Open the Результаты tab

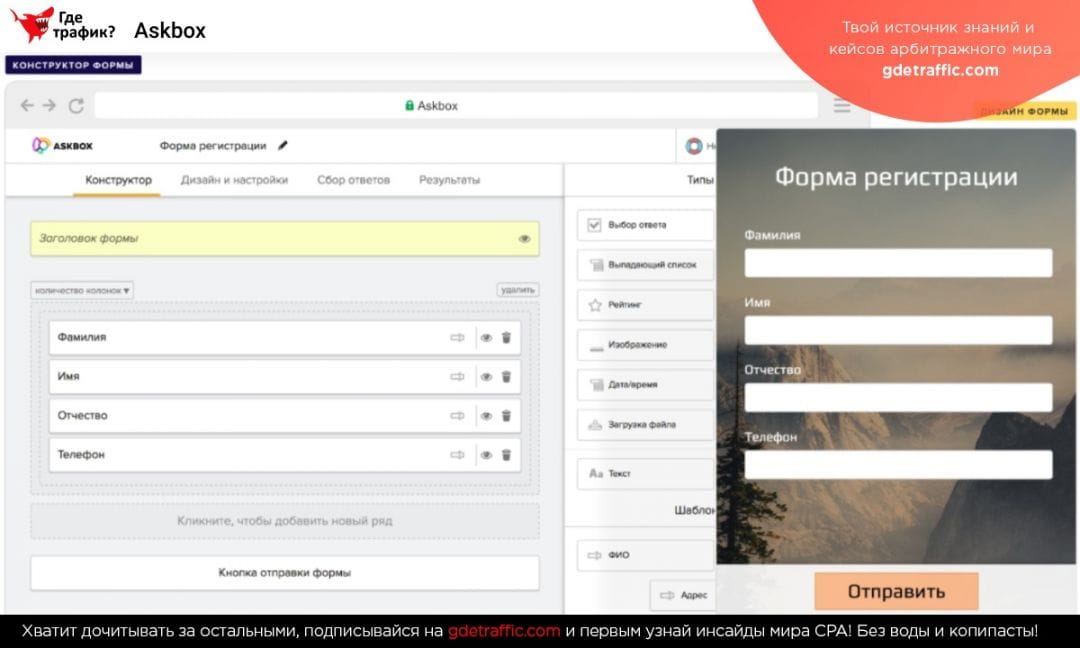(x=449, y=181)
